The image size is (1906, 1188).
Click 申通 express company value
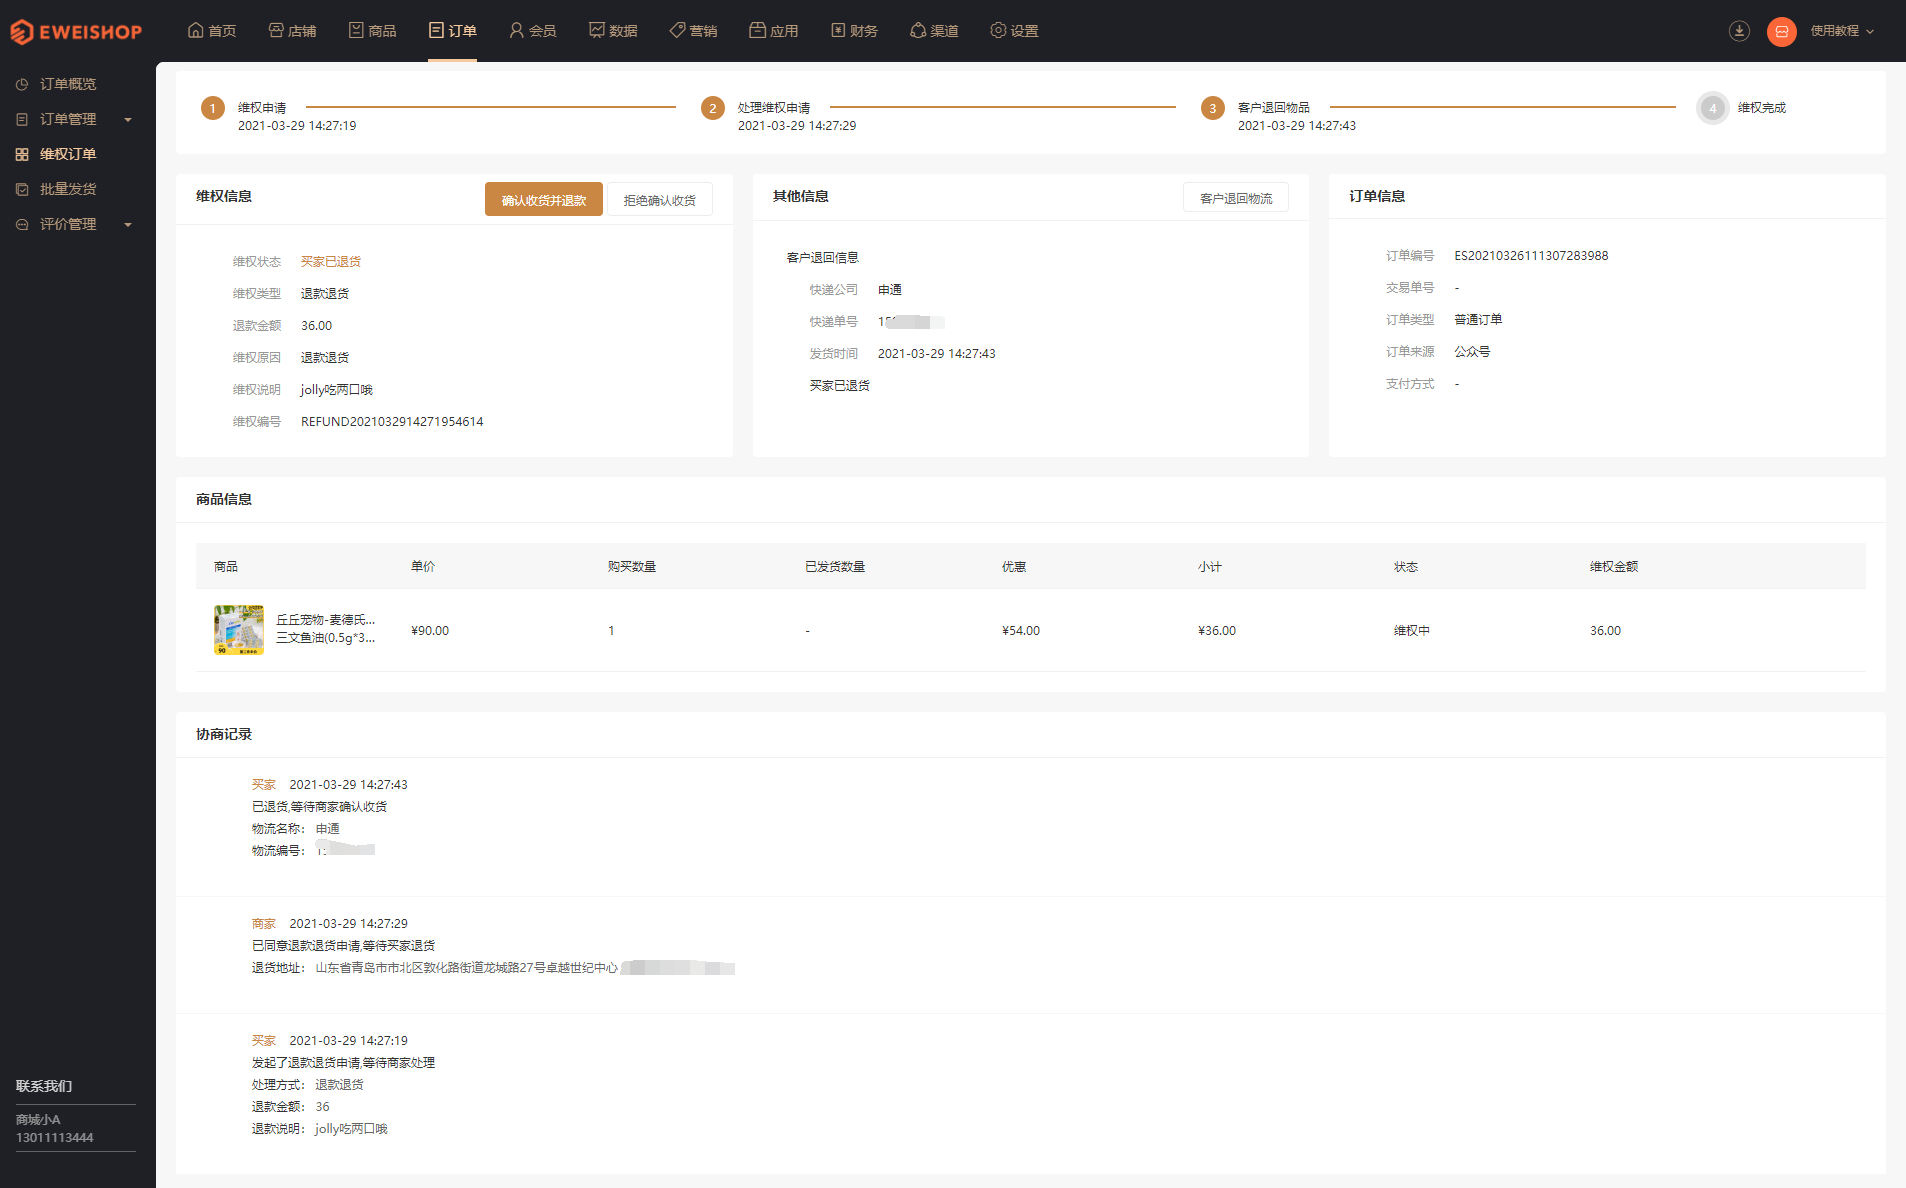pos(890,290)
